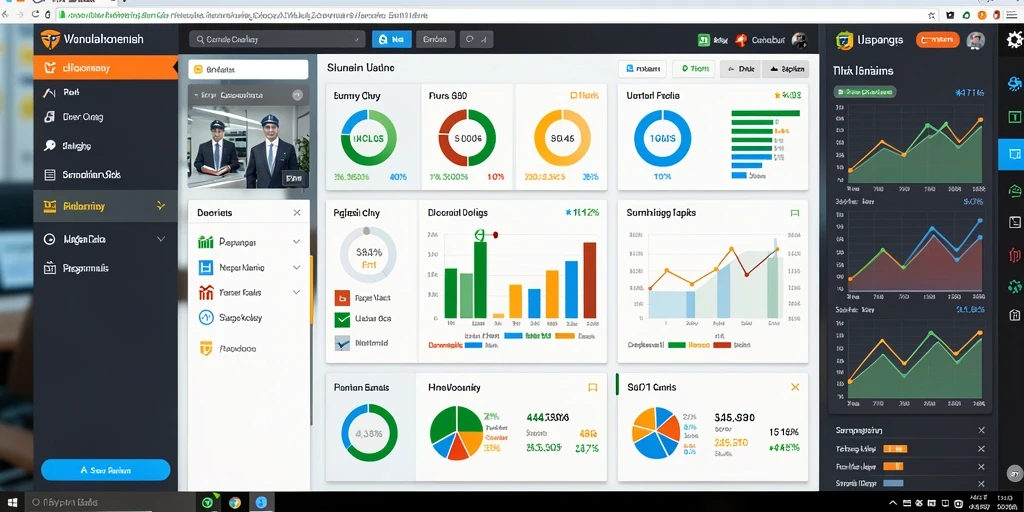Open settings via the white gear icon

(x=1013, y=40)
